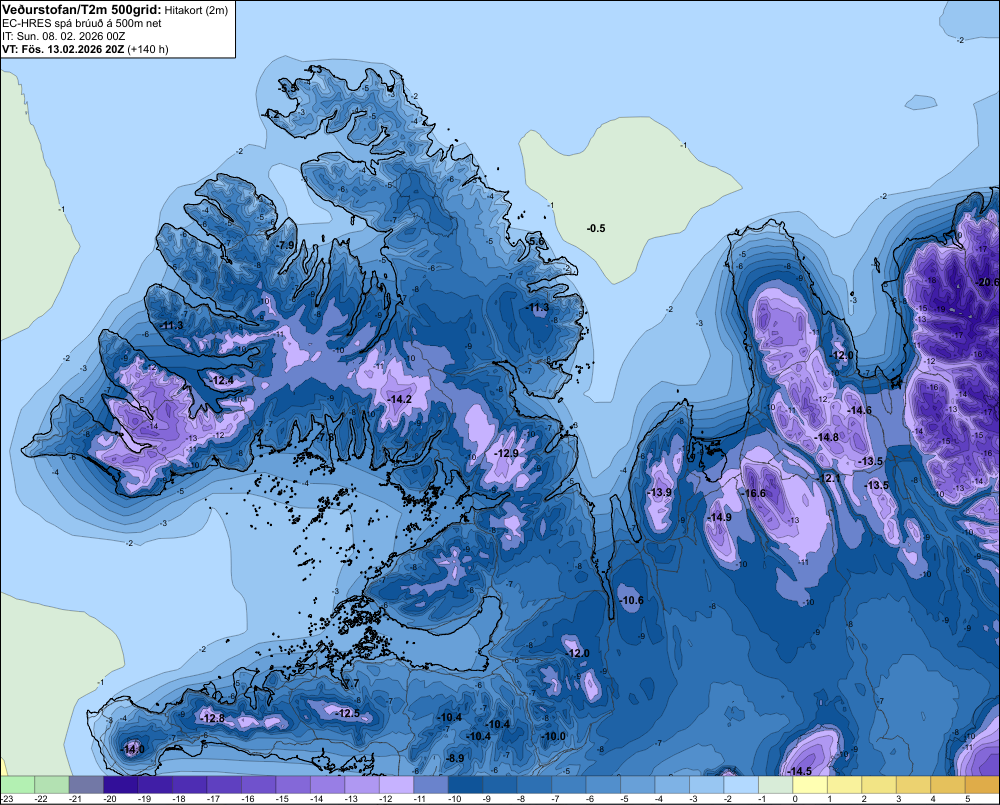
Task: Select the grey-purple legend swatch above -21
Action: coord(86,785)
